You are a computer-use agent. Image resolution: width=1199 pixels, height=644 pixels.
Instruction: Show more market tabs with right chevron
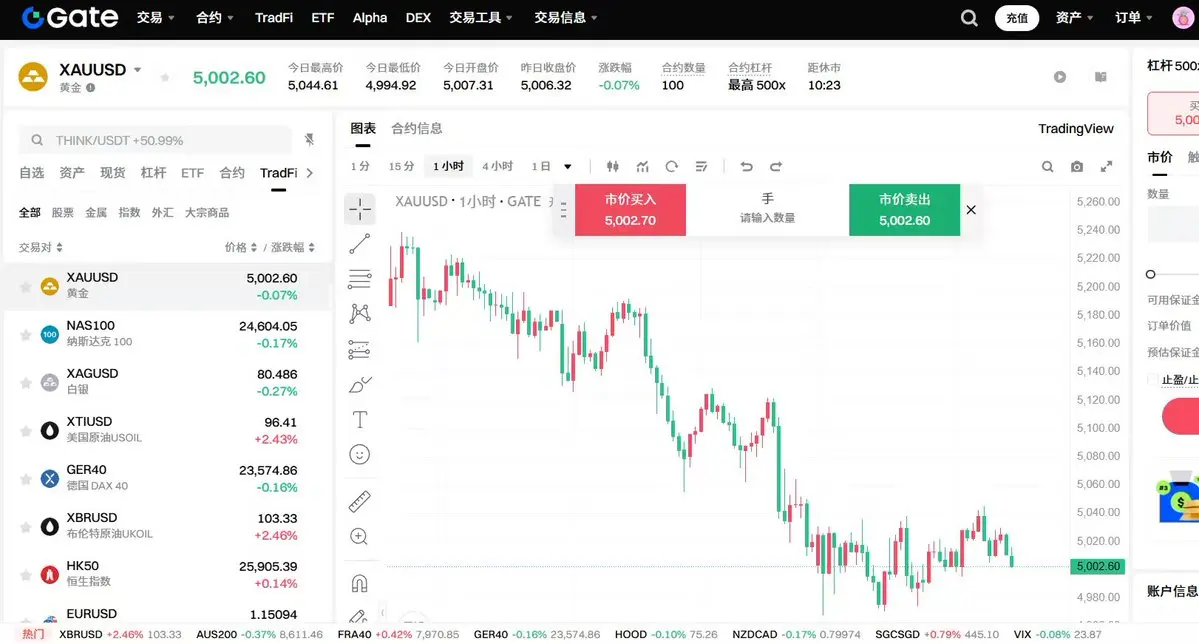click(310, 173)
